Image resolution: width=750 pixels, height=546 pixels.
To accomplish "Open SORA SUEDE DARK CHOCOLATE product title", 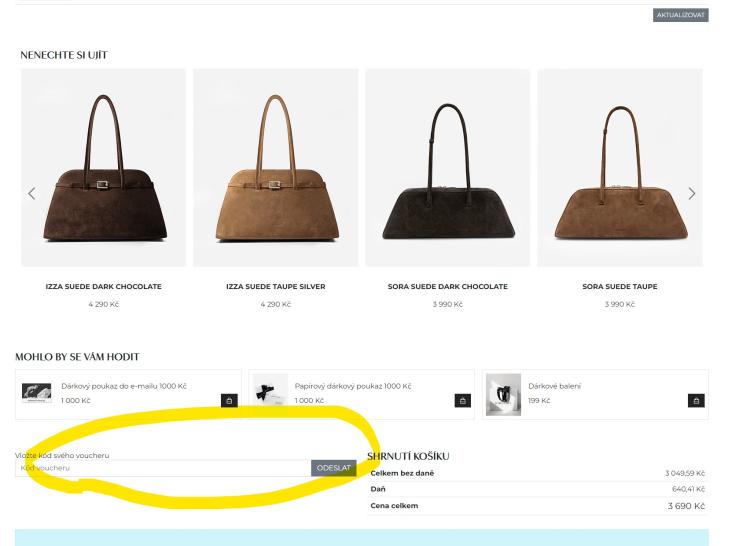I will [448, 286].
